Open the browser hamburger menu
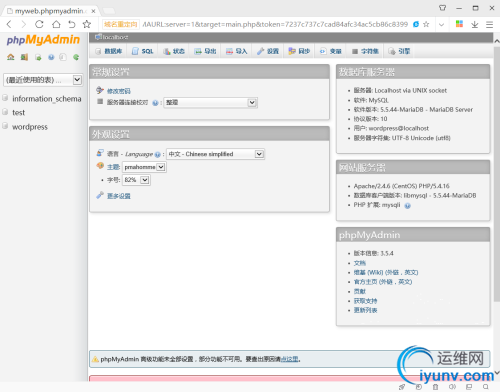 (x=489, y=24)
